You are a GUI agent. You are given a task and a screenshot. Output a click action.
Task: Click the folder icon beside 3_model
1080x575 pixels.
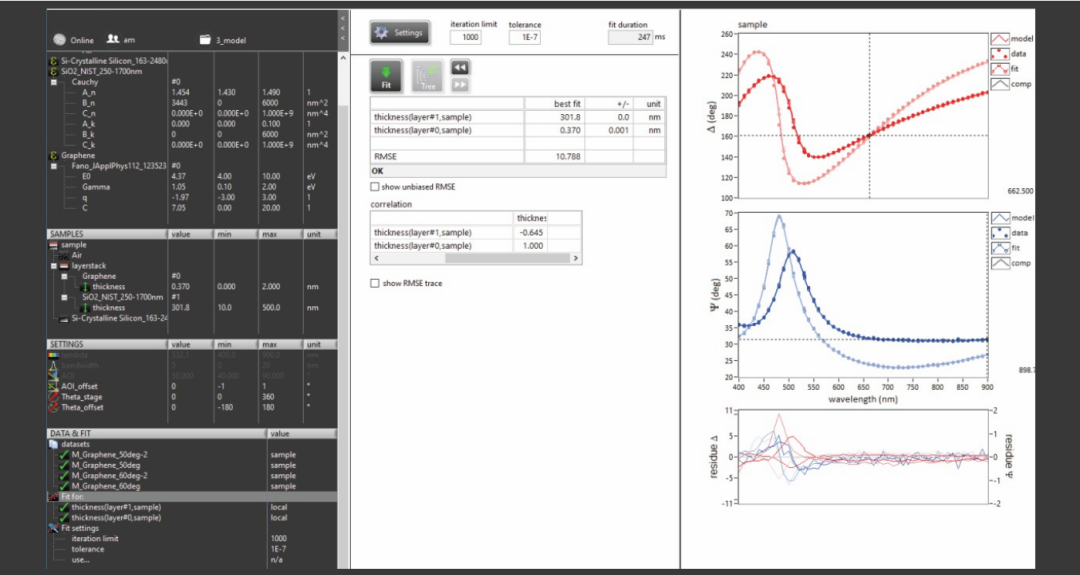pyautogui.click(x=205, y=40)
